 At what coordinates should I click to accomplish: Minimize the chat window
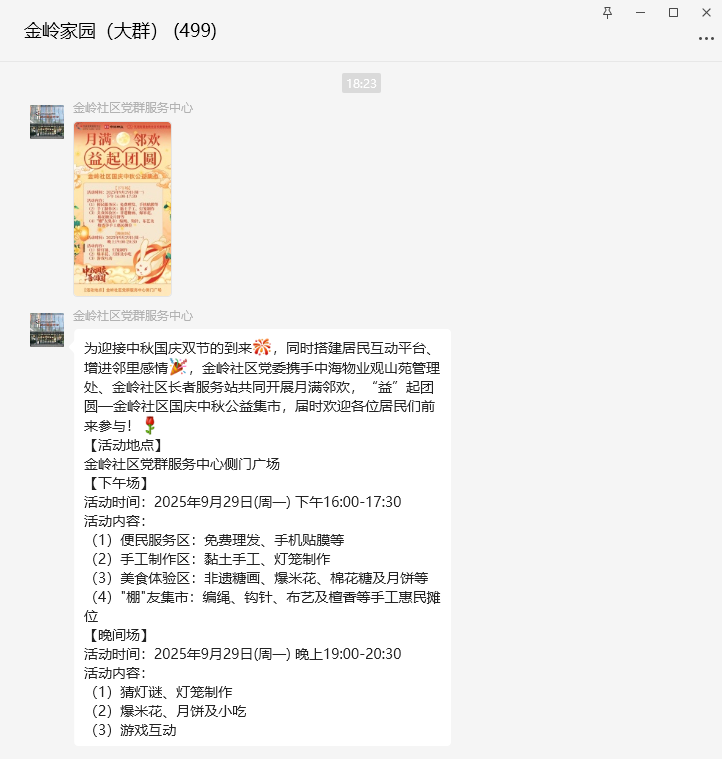pyautogui.click(x=640, y=13)
